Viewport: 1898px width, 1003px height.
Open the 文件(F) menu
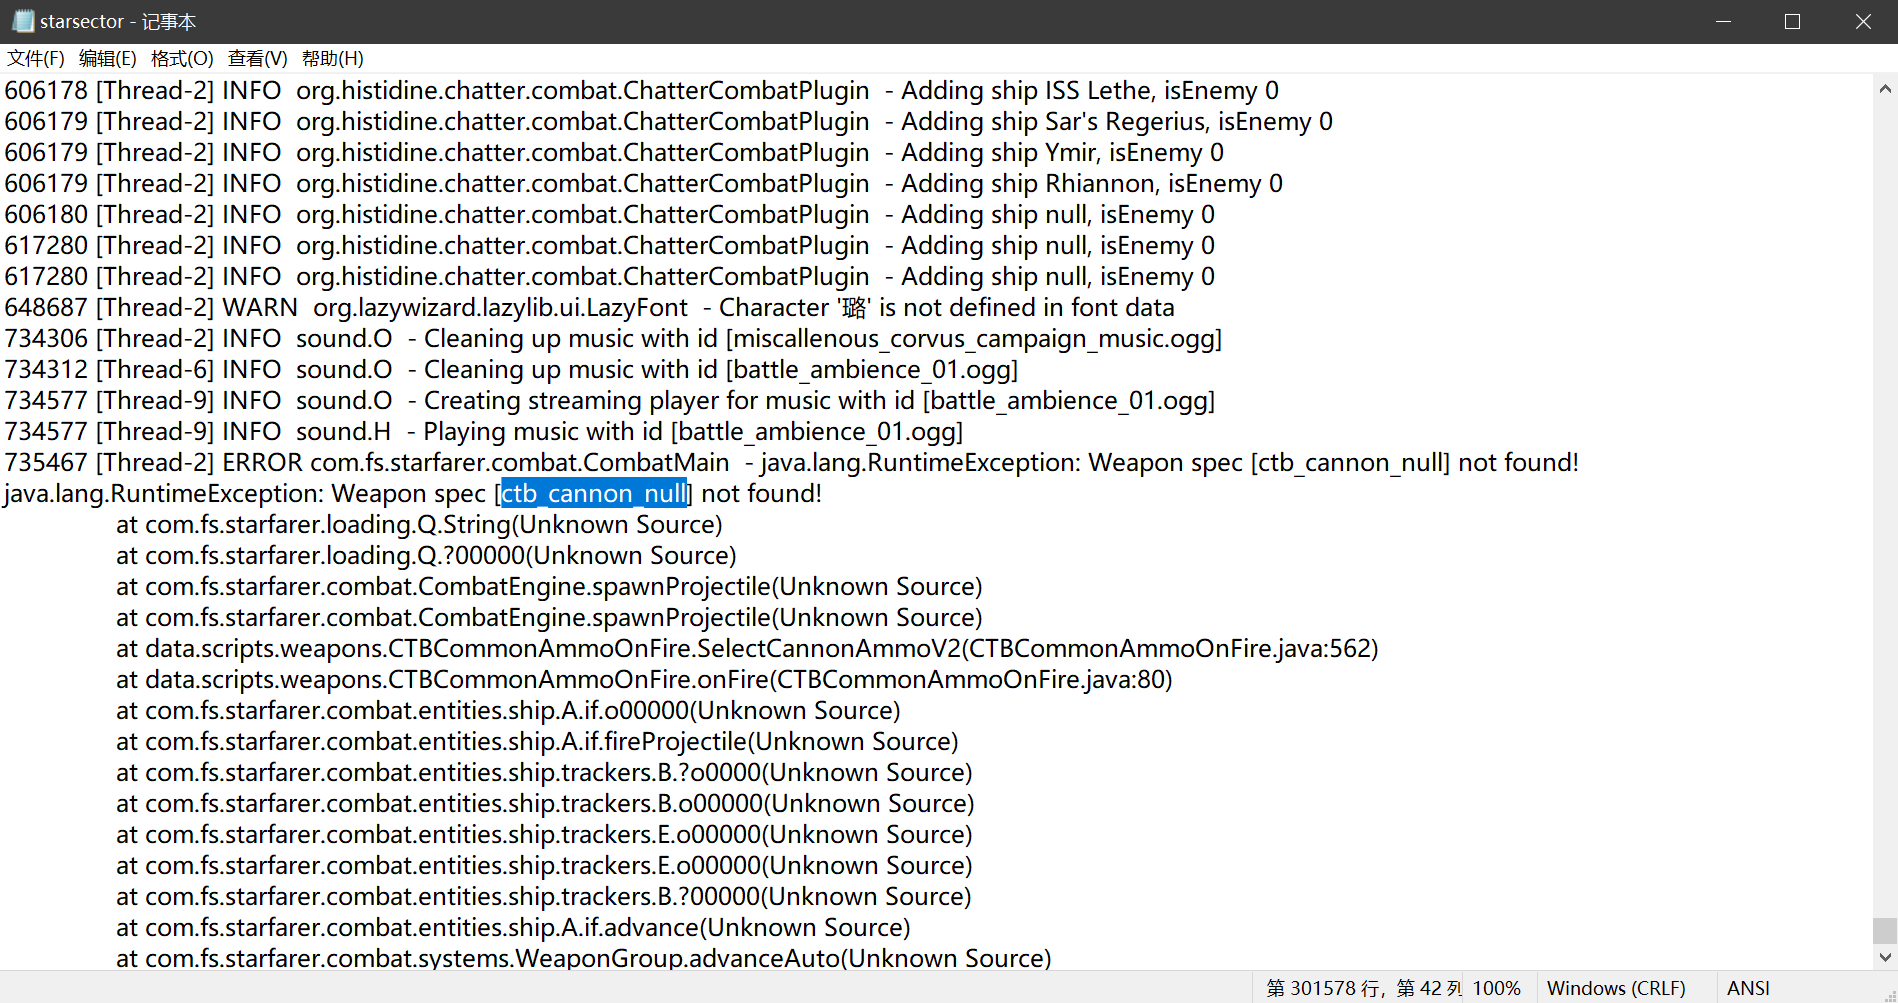pos(35,58)
